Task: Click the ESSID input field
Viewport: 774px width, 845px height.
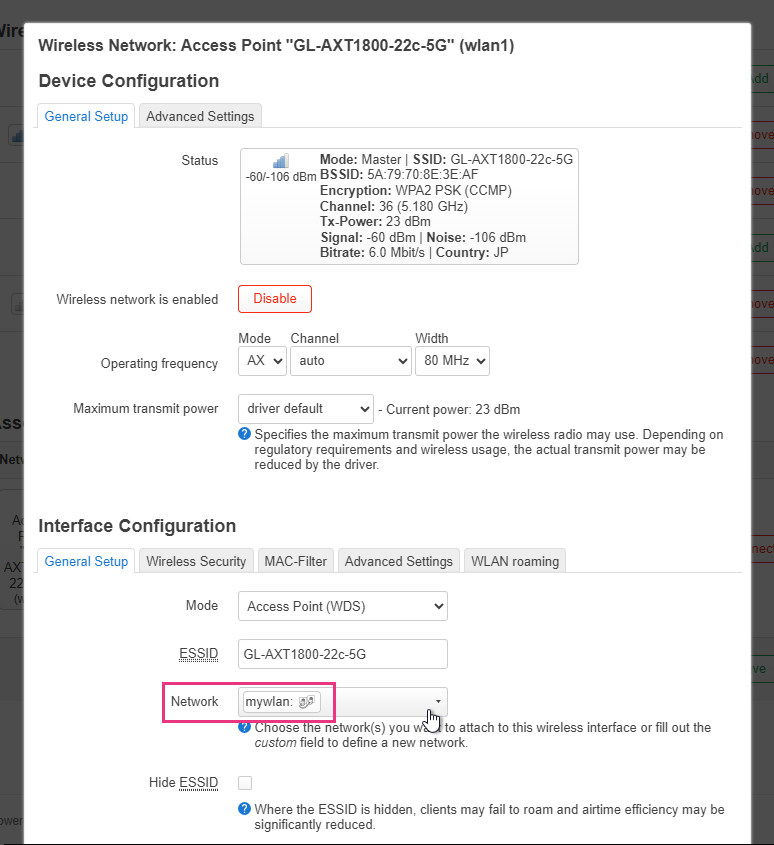Action: (x=343, y=654)
